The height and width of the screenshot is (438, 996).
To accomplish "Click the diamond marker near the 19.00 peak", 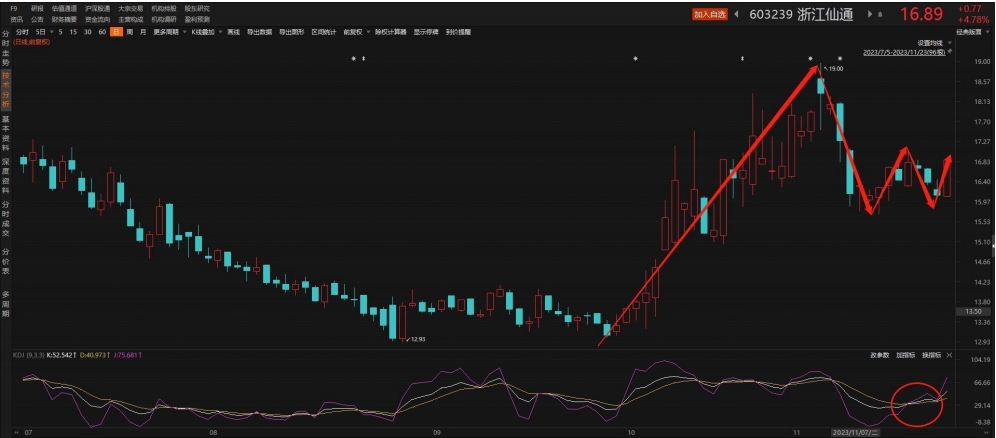I will coord(811,58).
